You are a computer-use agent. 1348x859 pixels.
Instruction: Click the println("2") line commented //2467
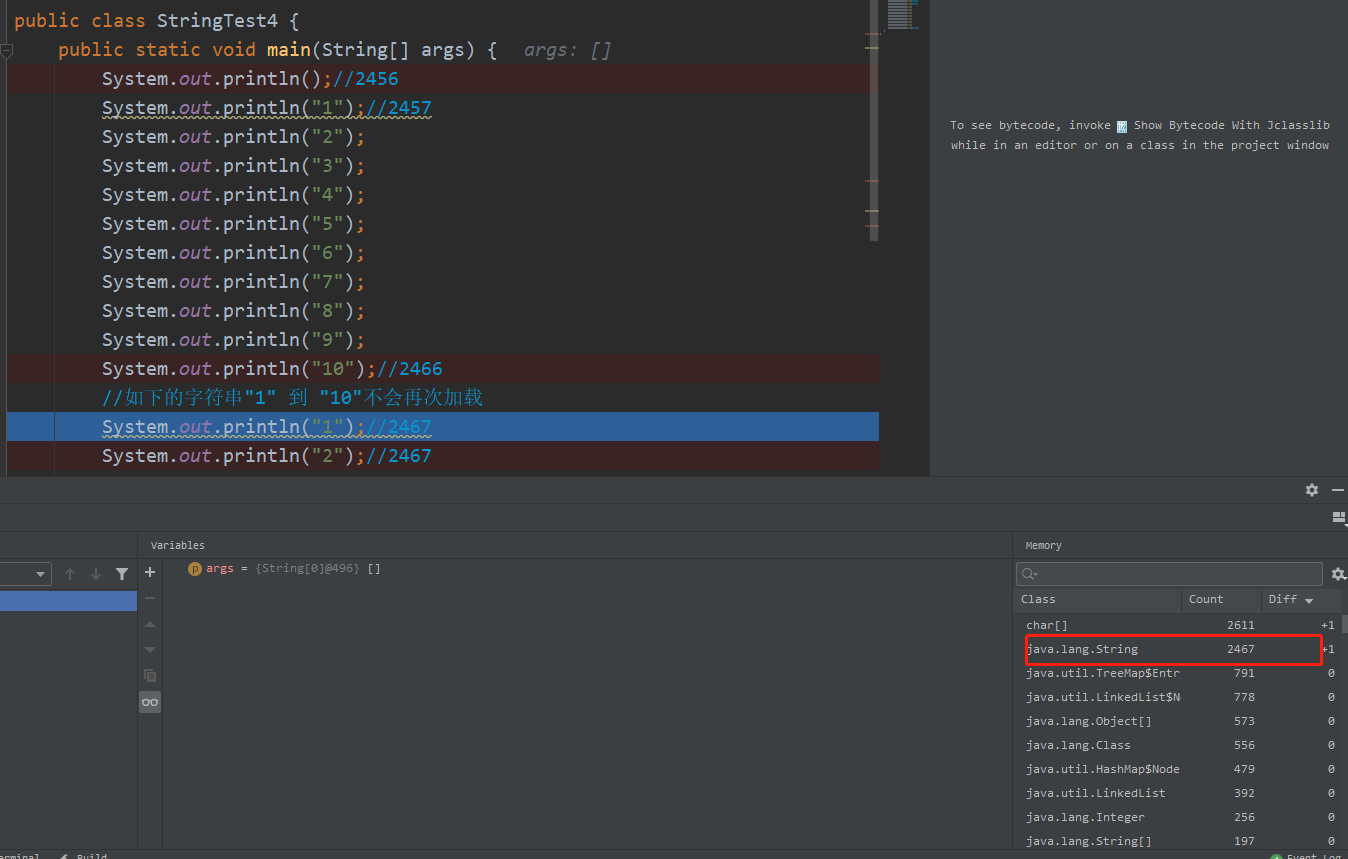[x=267, y=455]
